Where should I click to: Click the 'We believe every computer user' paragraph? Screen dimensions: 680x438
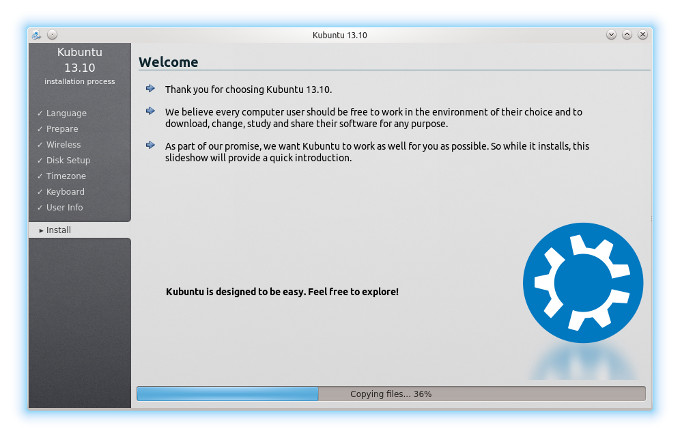click(x=373, y=118)
